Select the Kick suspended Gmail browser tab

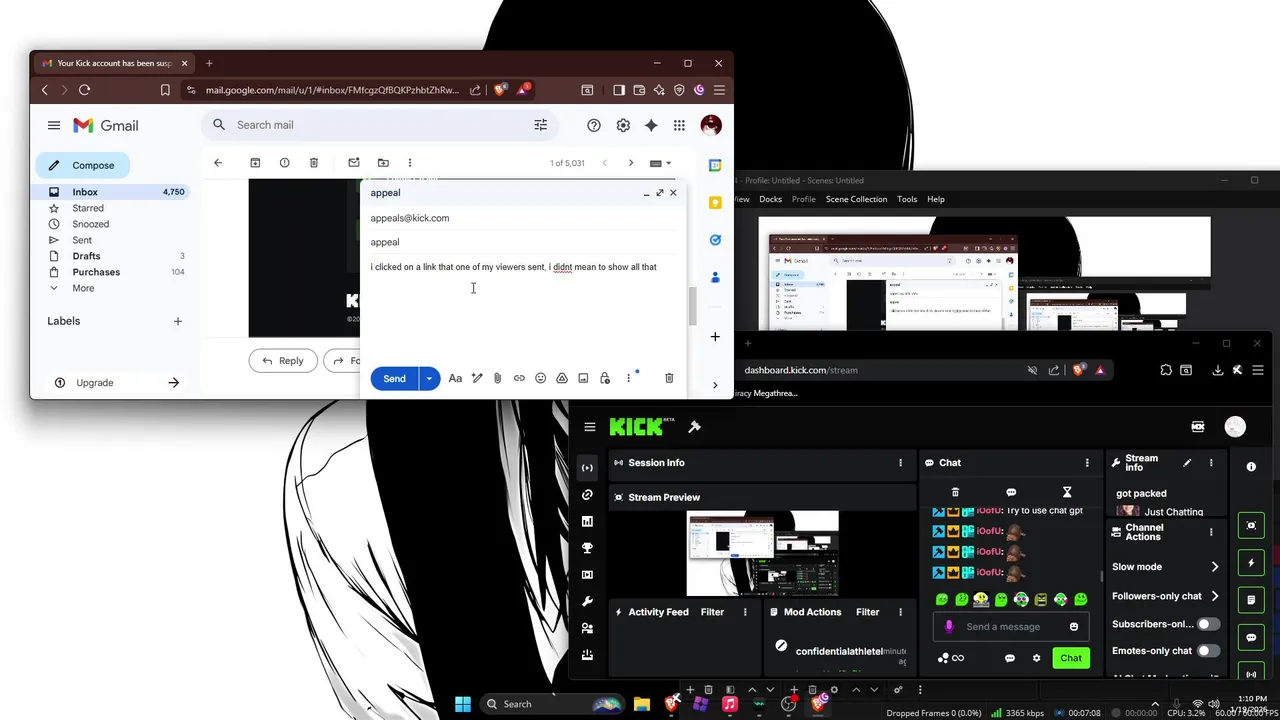point(115,63)
